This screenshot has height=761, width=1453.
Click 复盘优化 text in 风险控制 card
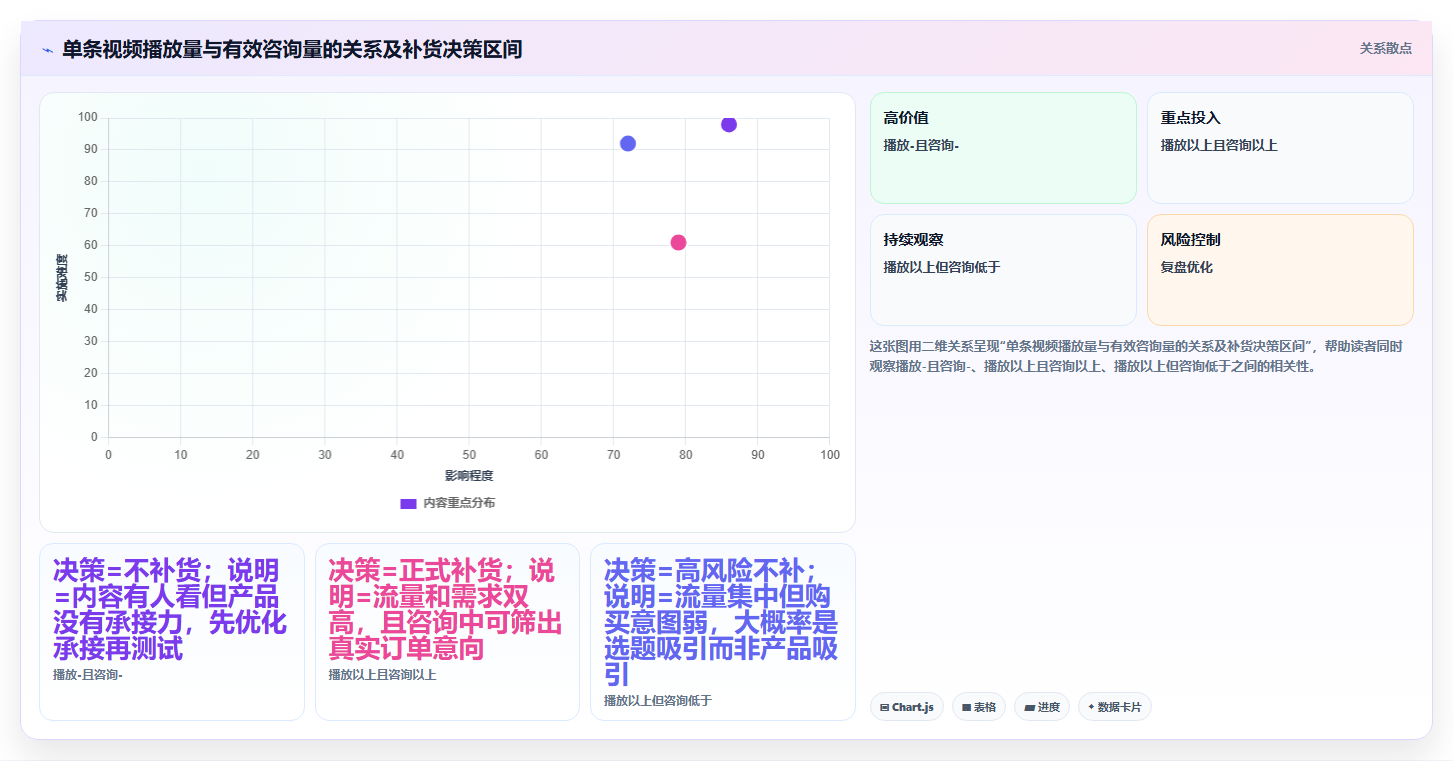(1186, 267)
